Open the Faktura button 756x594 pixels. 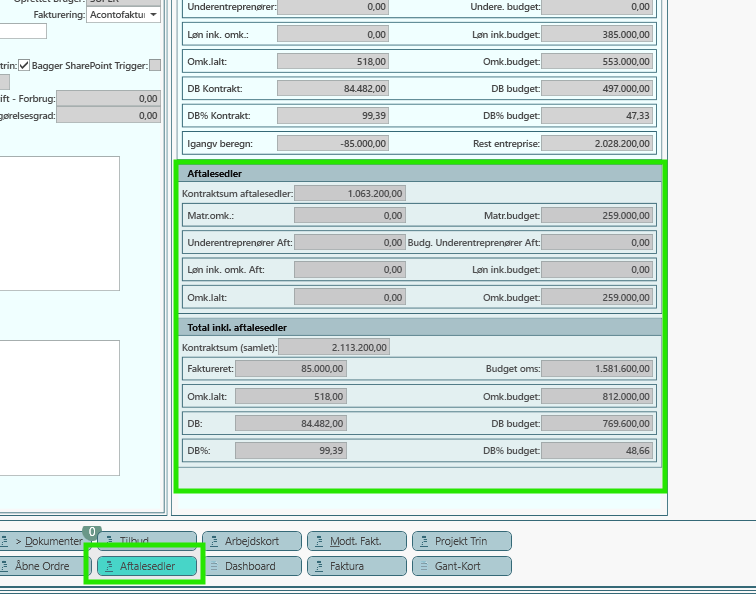[357, 566]
